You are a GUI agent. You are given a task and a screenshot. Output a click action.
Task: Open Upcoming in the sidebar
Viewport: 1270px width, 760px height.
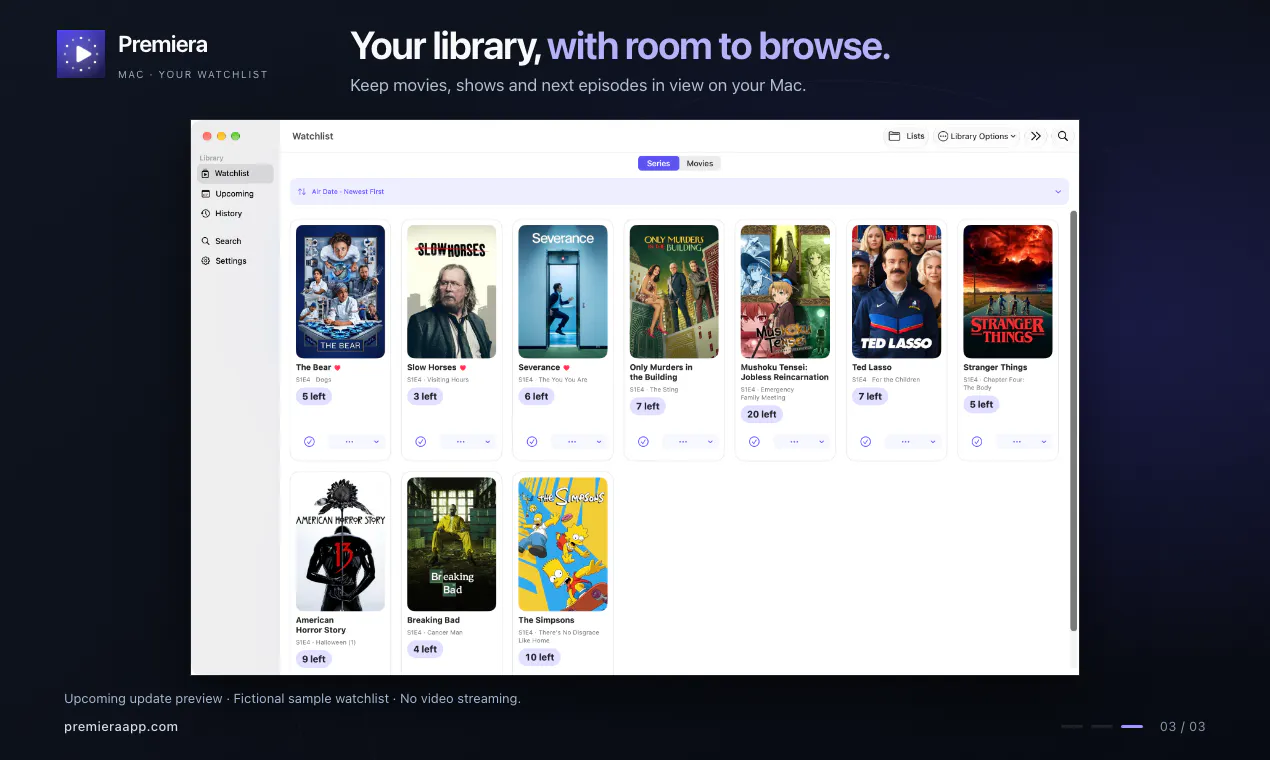tap(235, 194)
